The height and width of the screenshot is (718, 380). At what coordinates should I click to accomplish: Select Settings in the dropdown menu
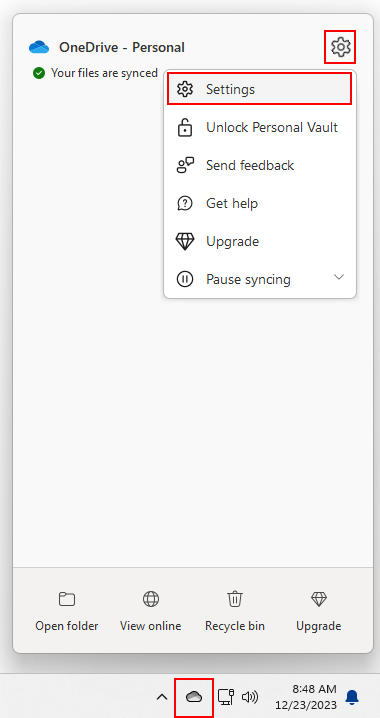coord(260,89)
